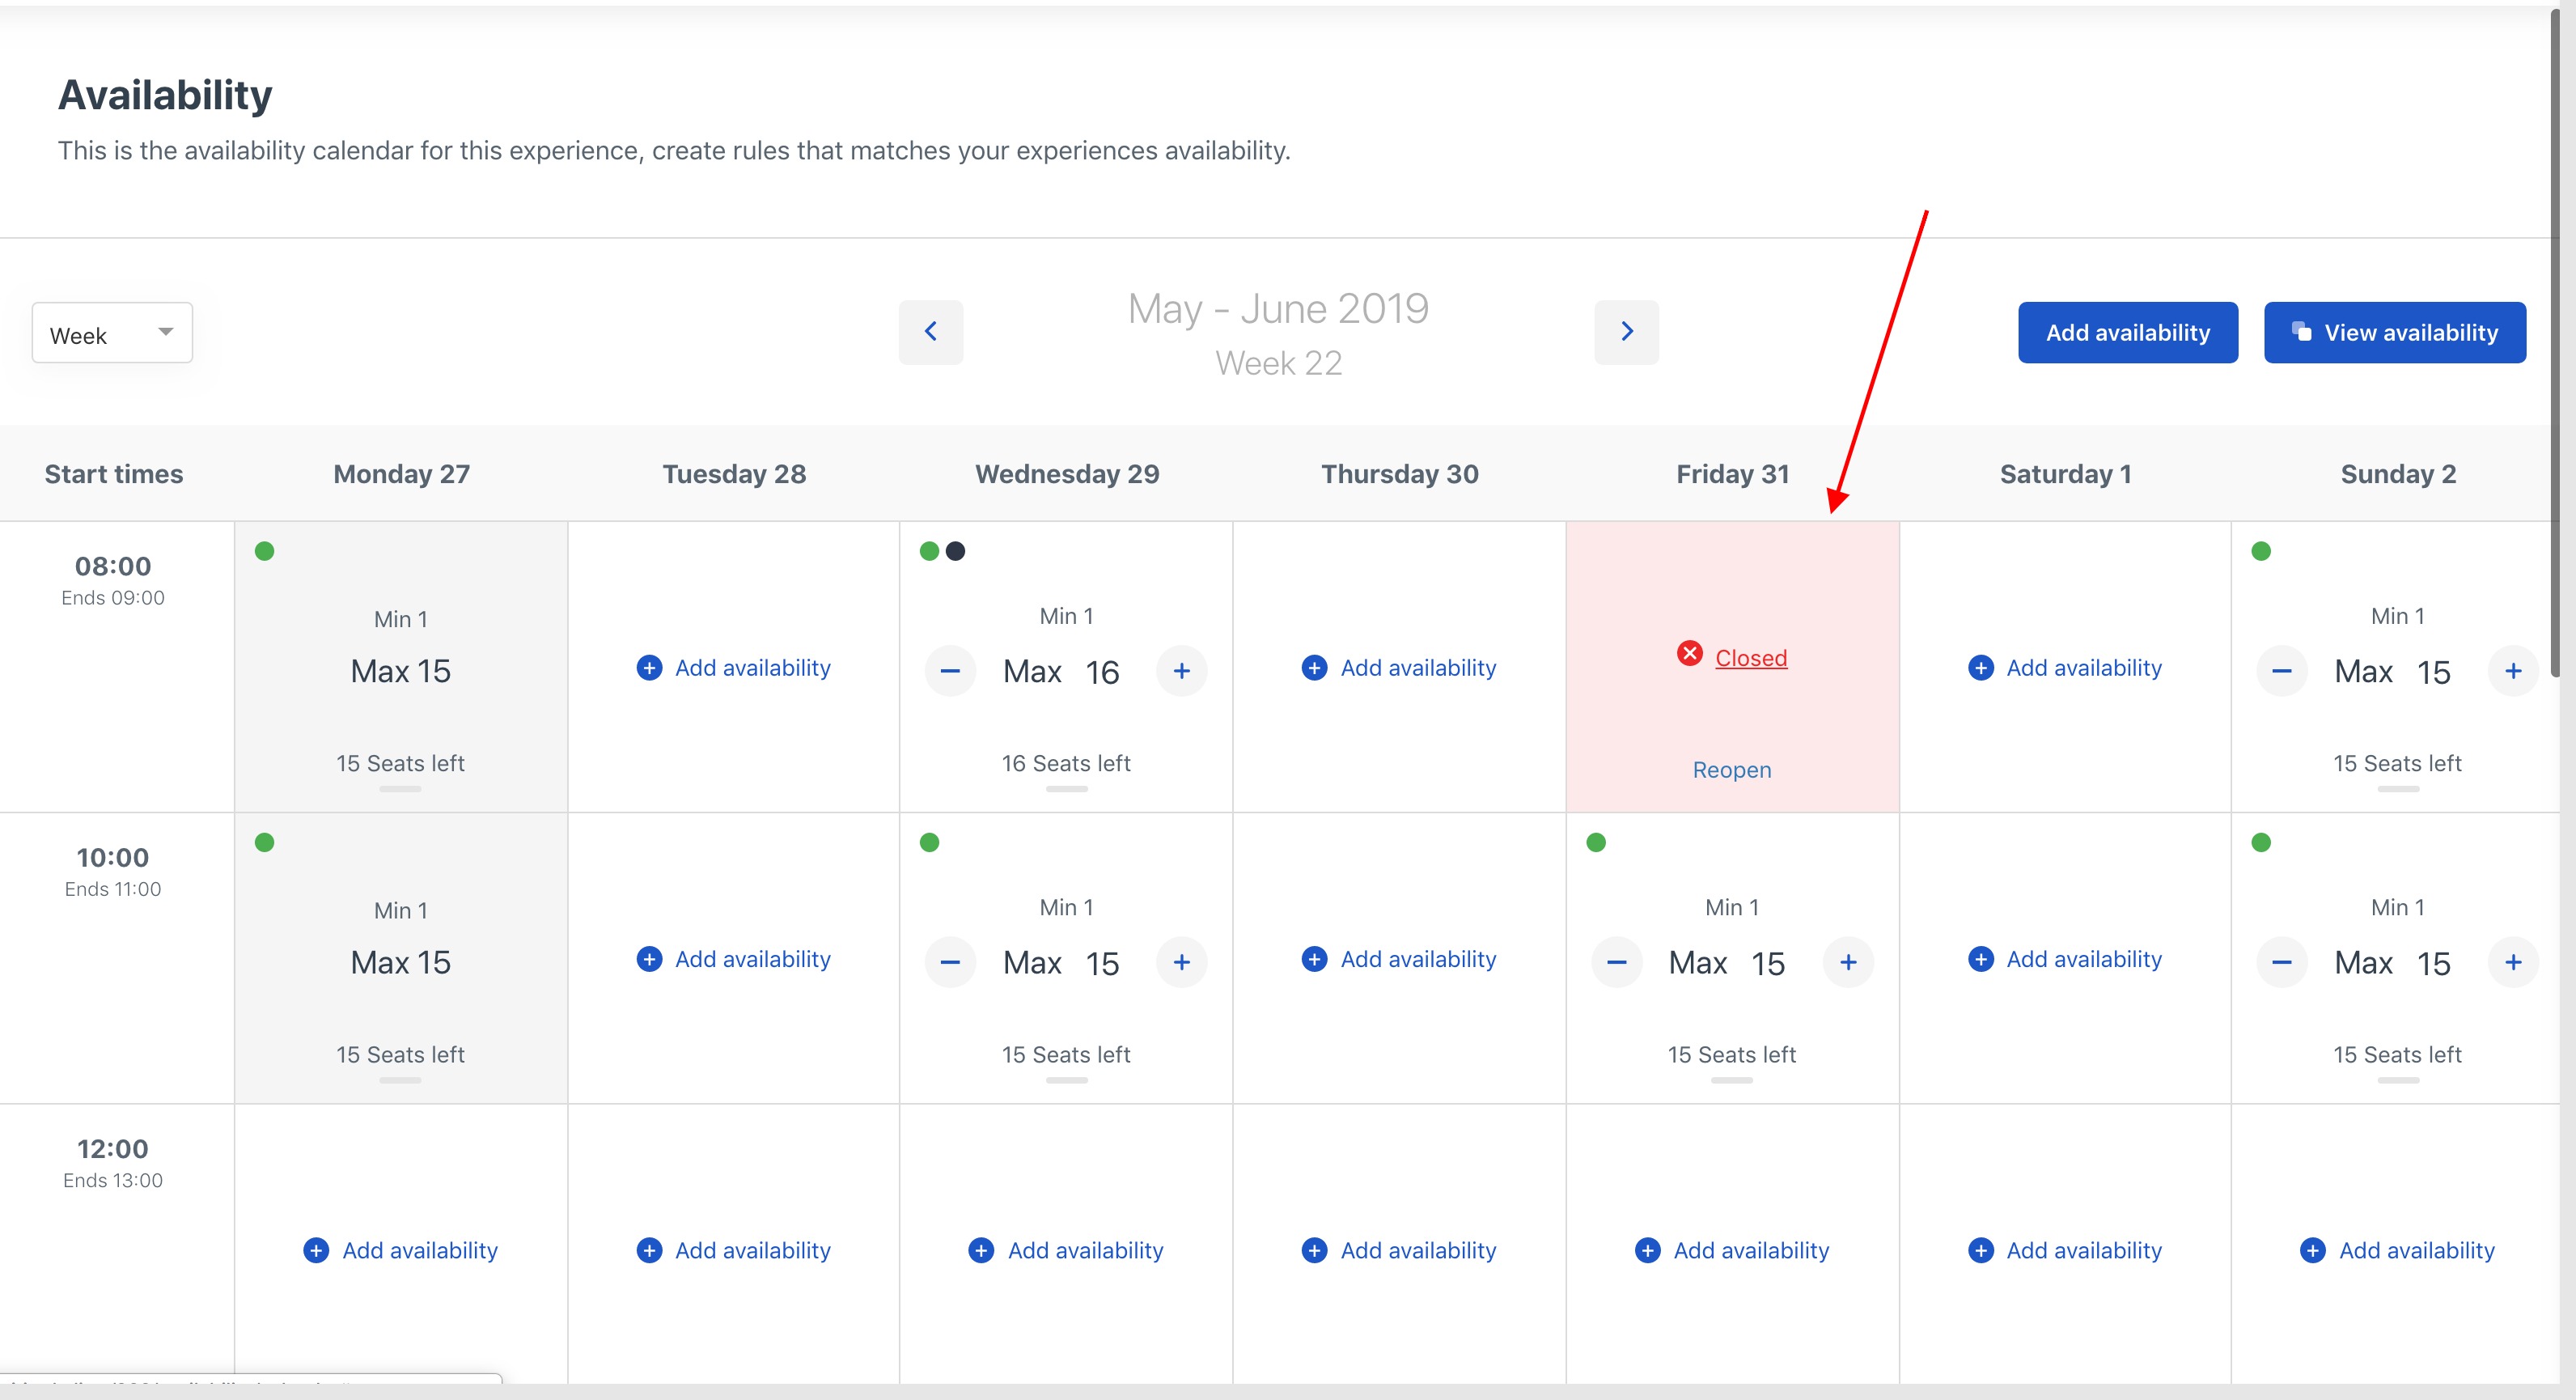2576x1400 pixels.
Task: Click red X closed icon on Friday 31
Action: coord(1689,654)
